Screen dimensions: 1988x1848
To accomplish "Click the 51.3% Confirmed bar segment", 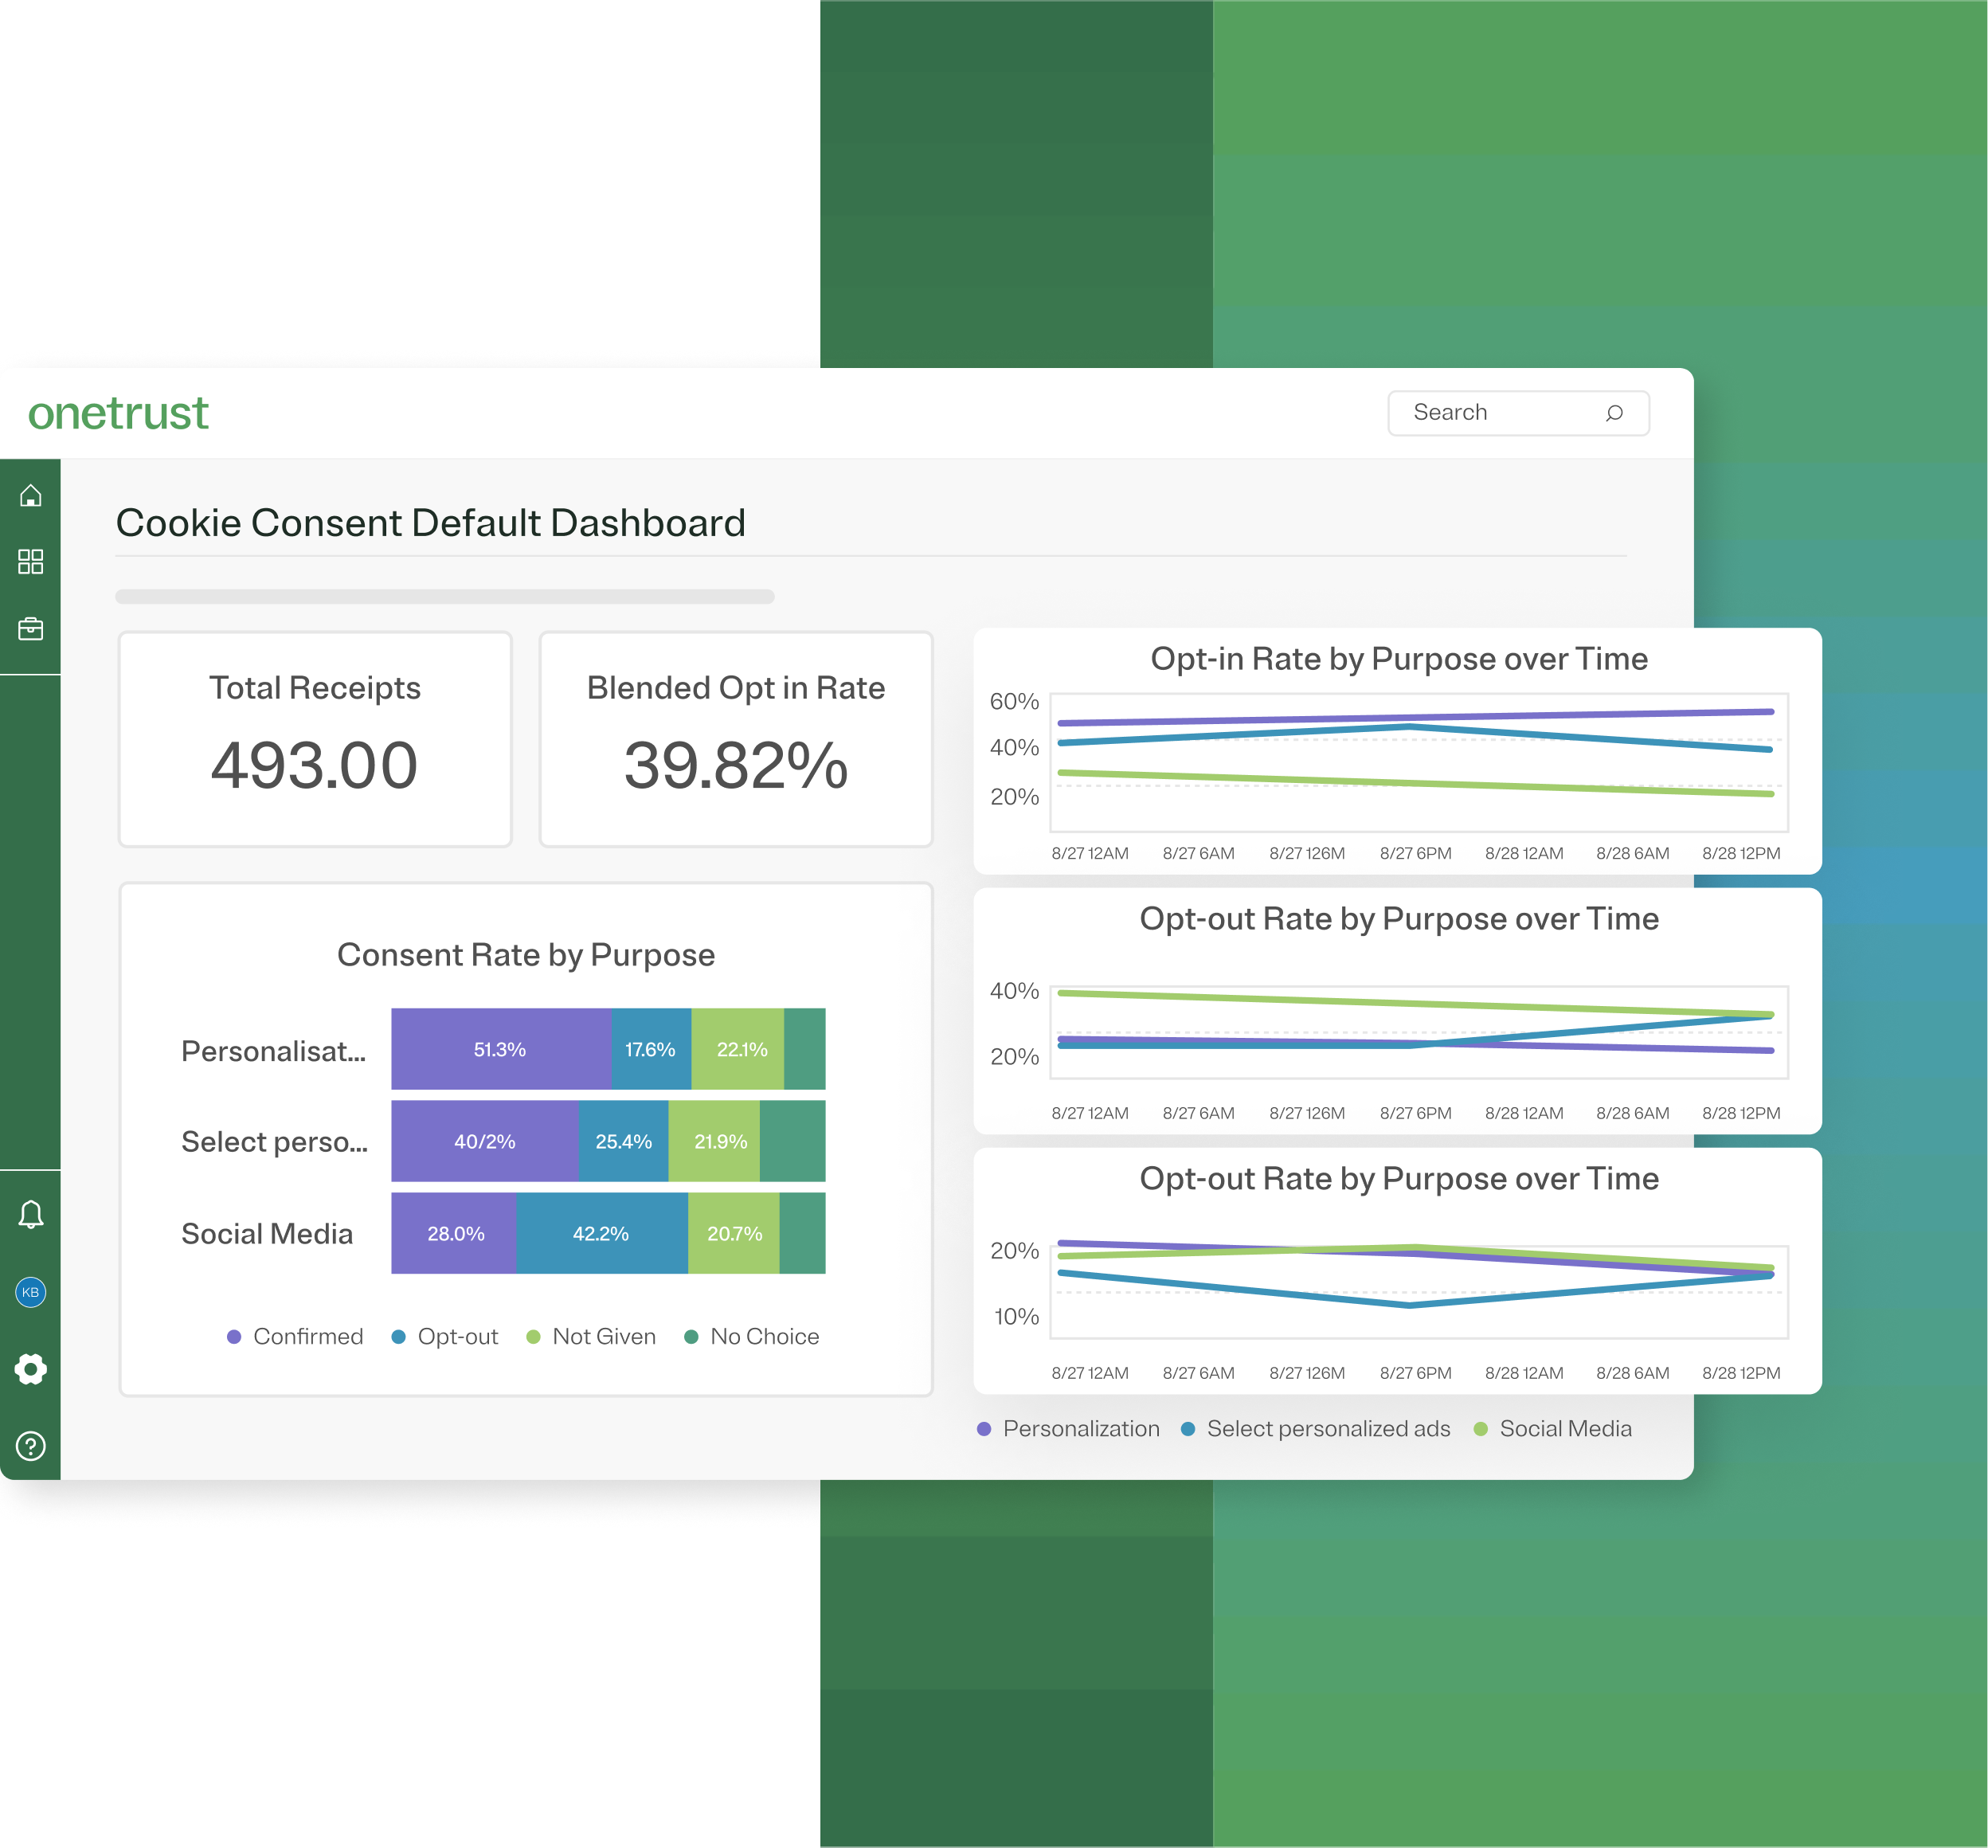I will 500,1049.
